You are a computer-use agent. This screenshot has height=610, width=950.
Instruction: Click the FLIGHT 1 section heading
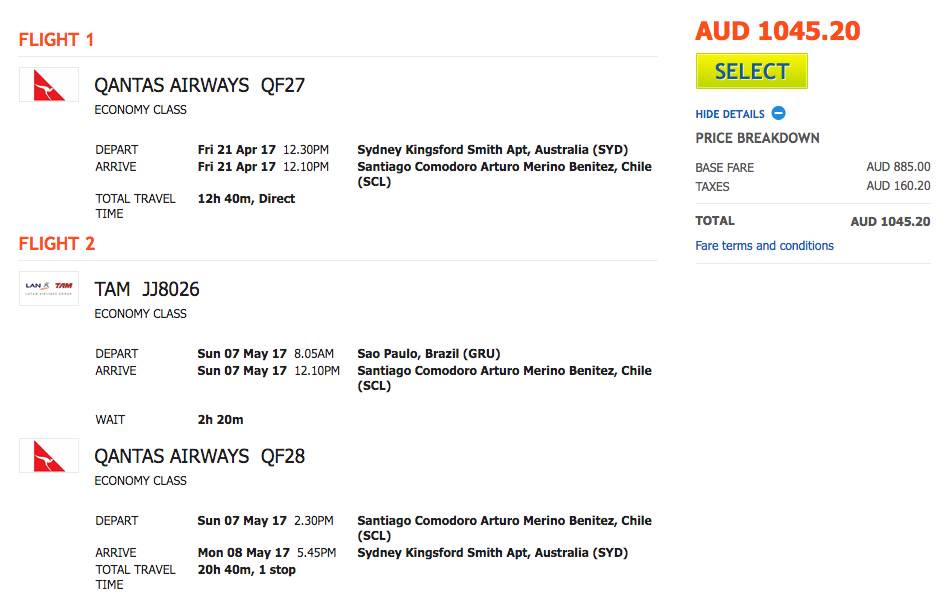click(56, 40)
